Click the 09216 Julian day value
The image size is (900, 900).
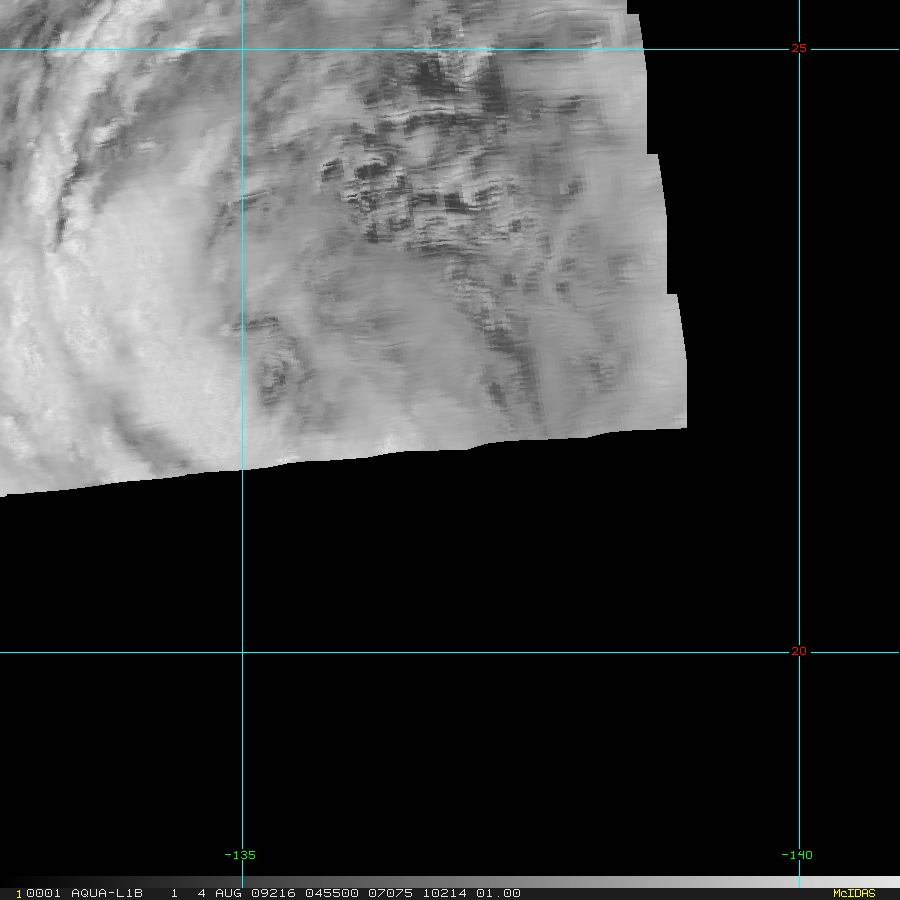(x=273, y=893)
